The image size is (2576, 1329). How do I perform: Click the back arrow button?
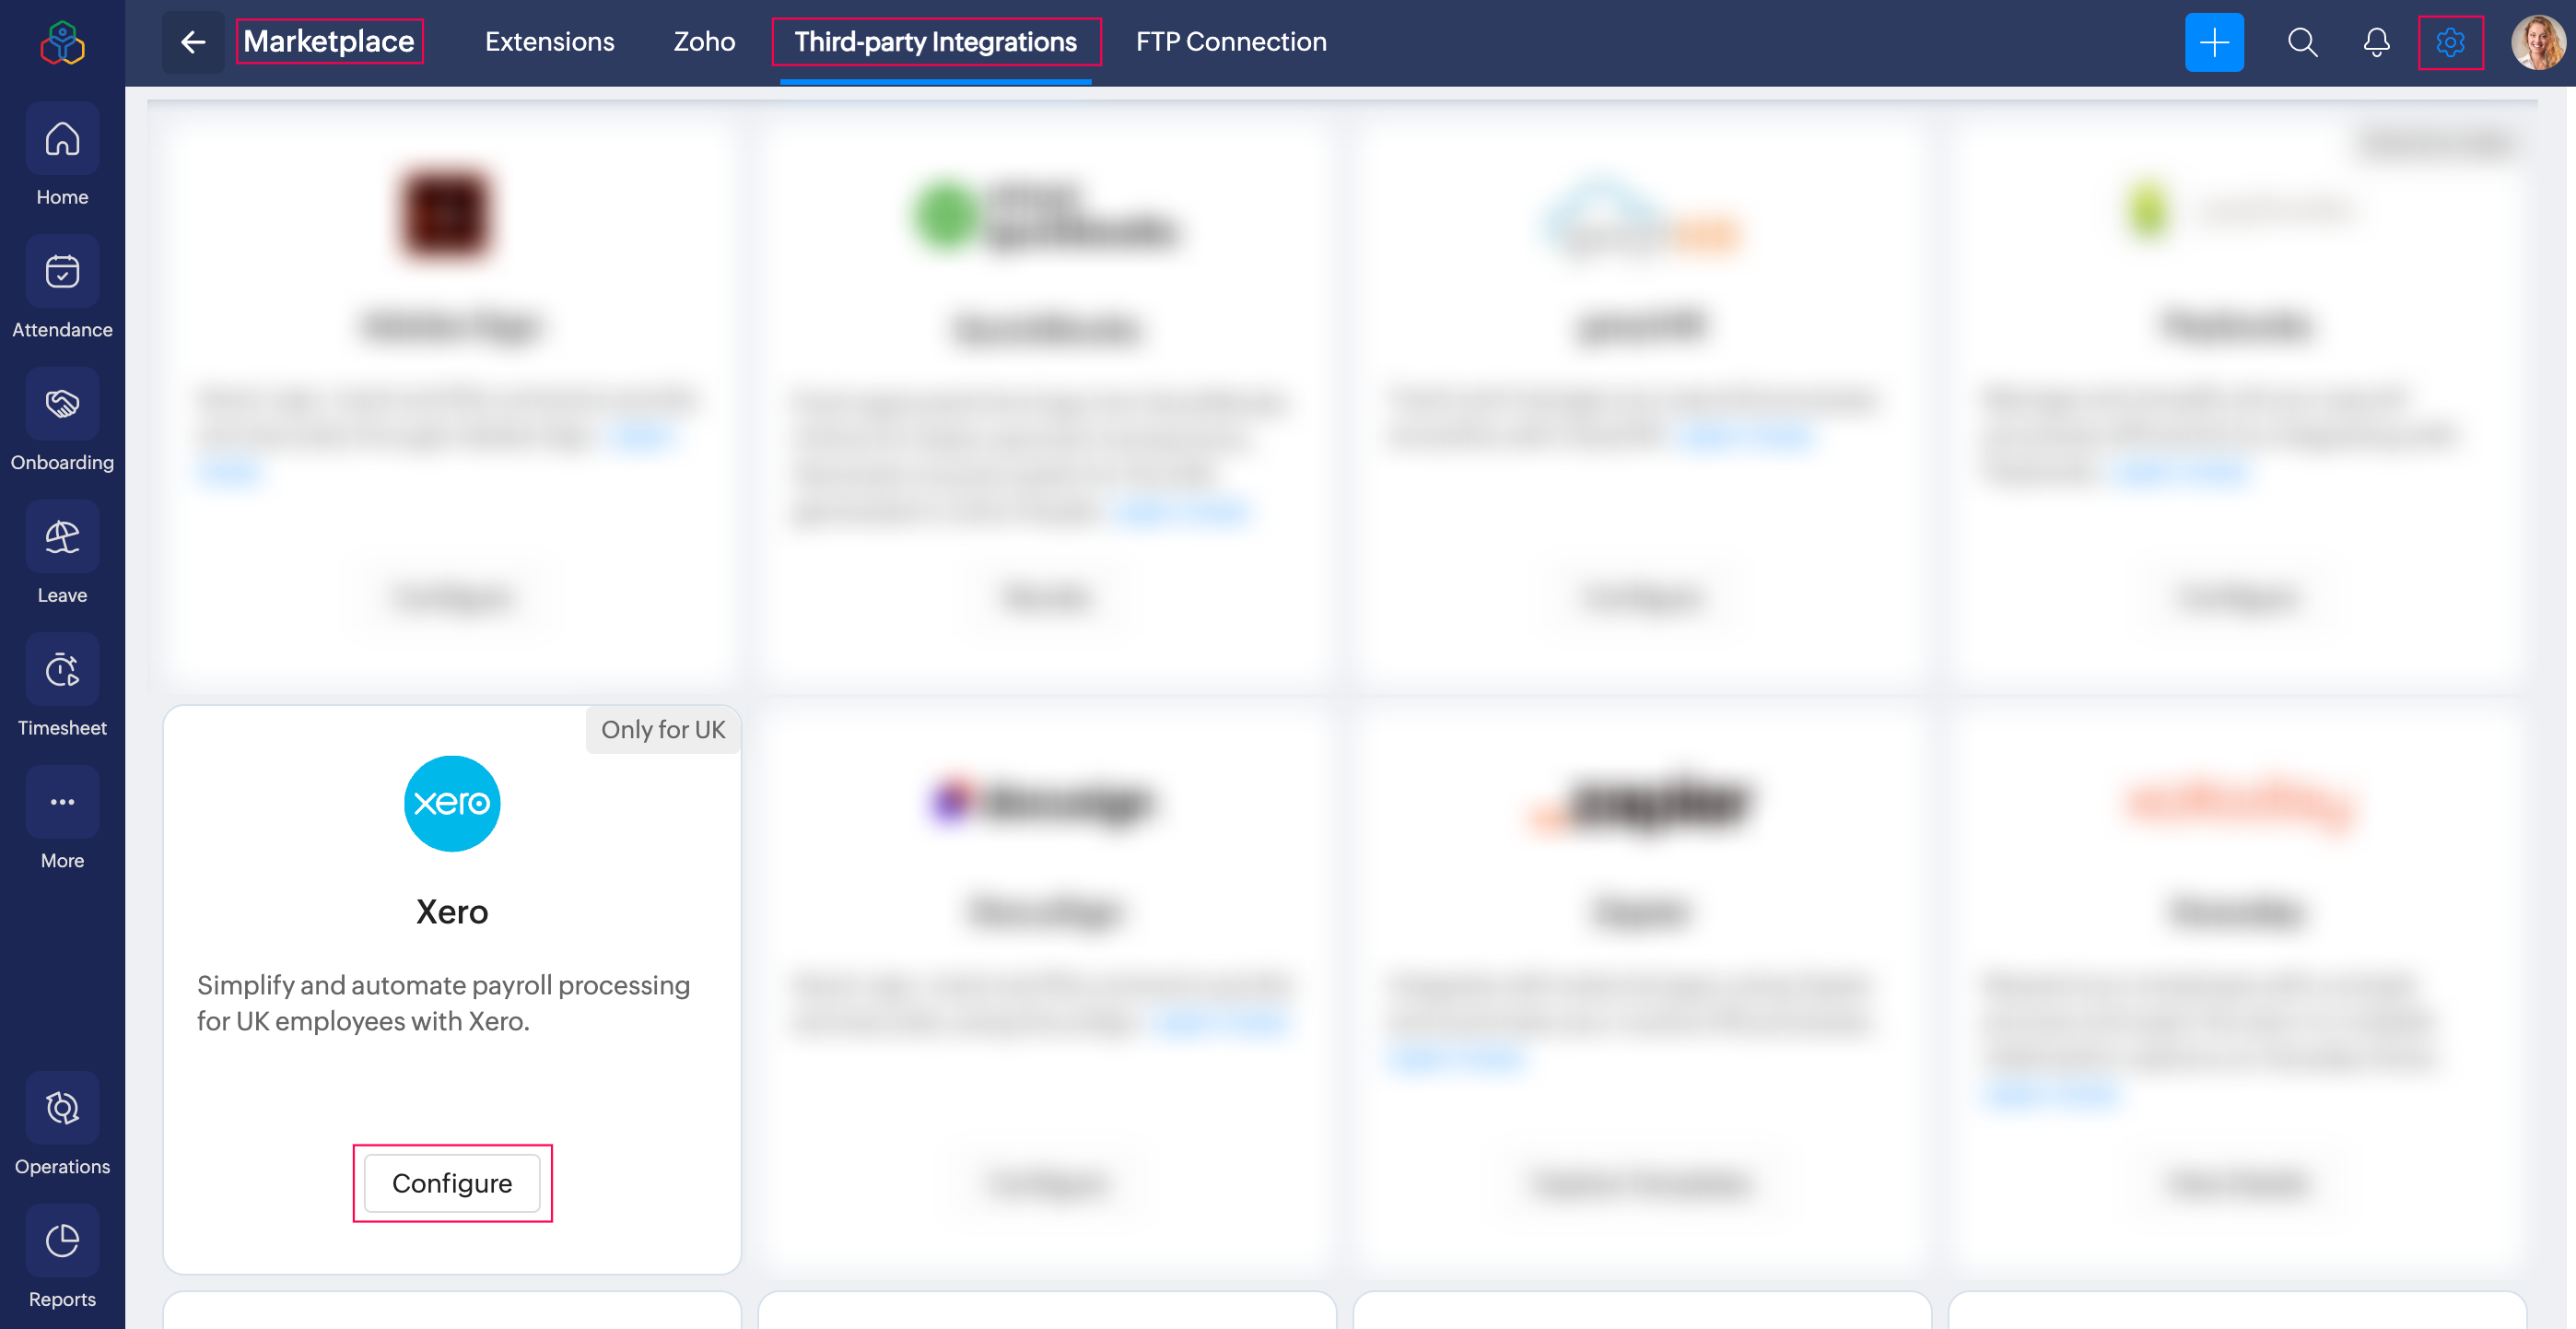pyautogui.click(x=193, y=42)
